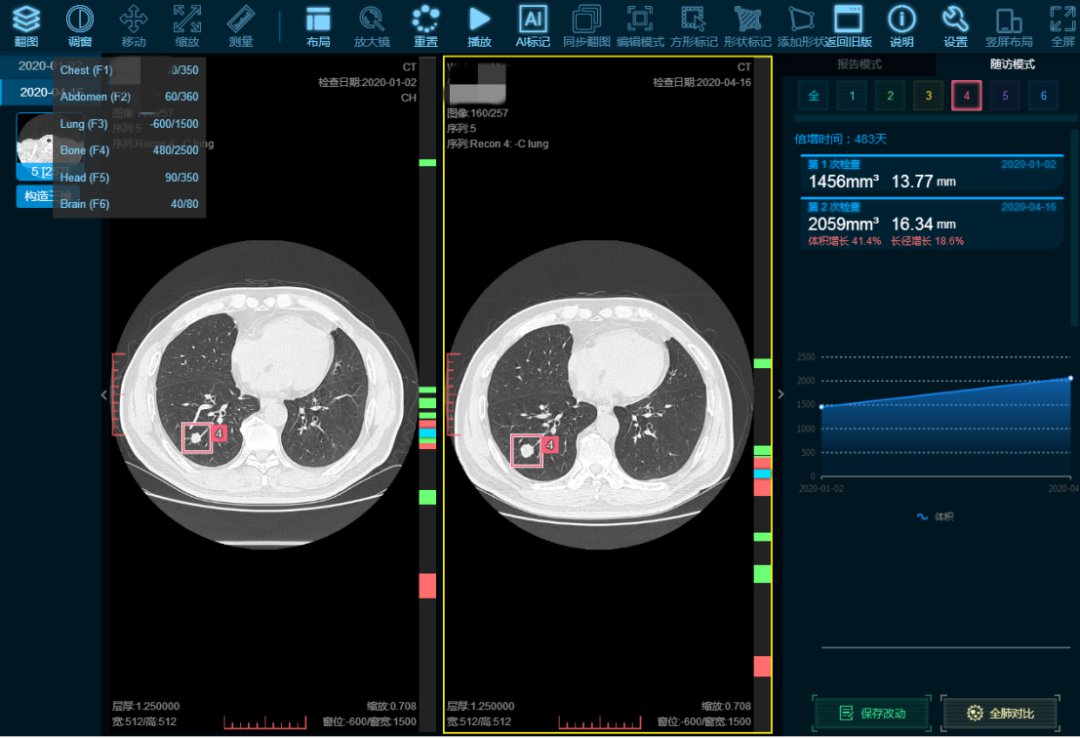Collapse the left panel with the left chevron
The height and width of the screenshot is (738, 1080).
(x=104, y=395)
